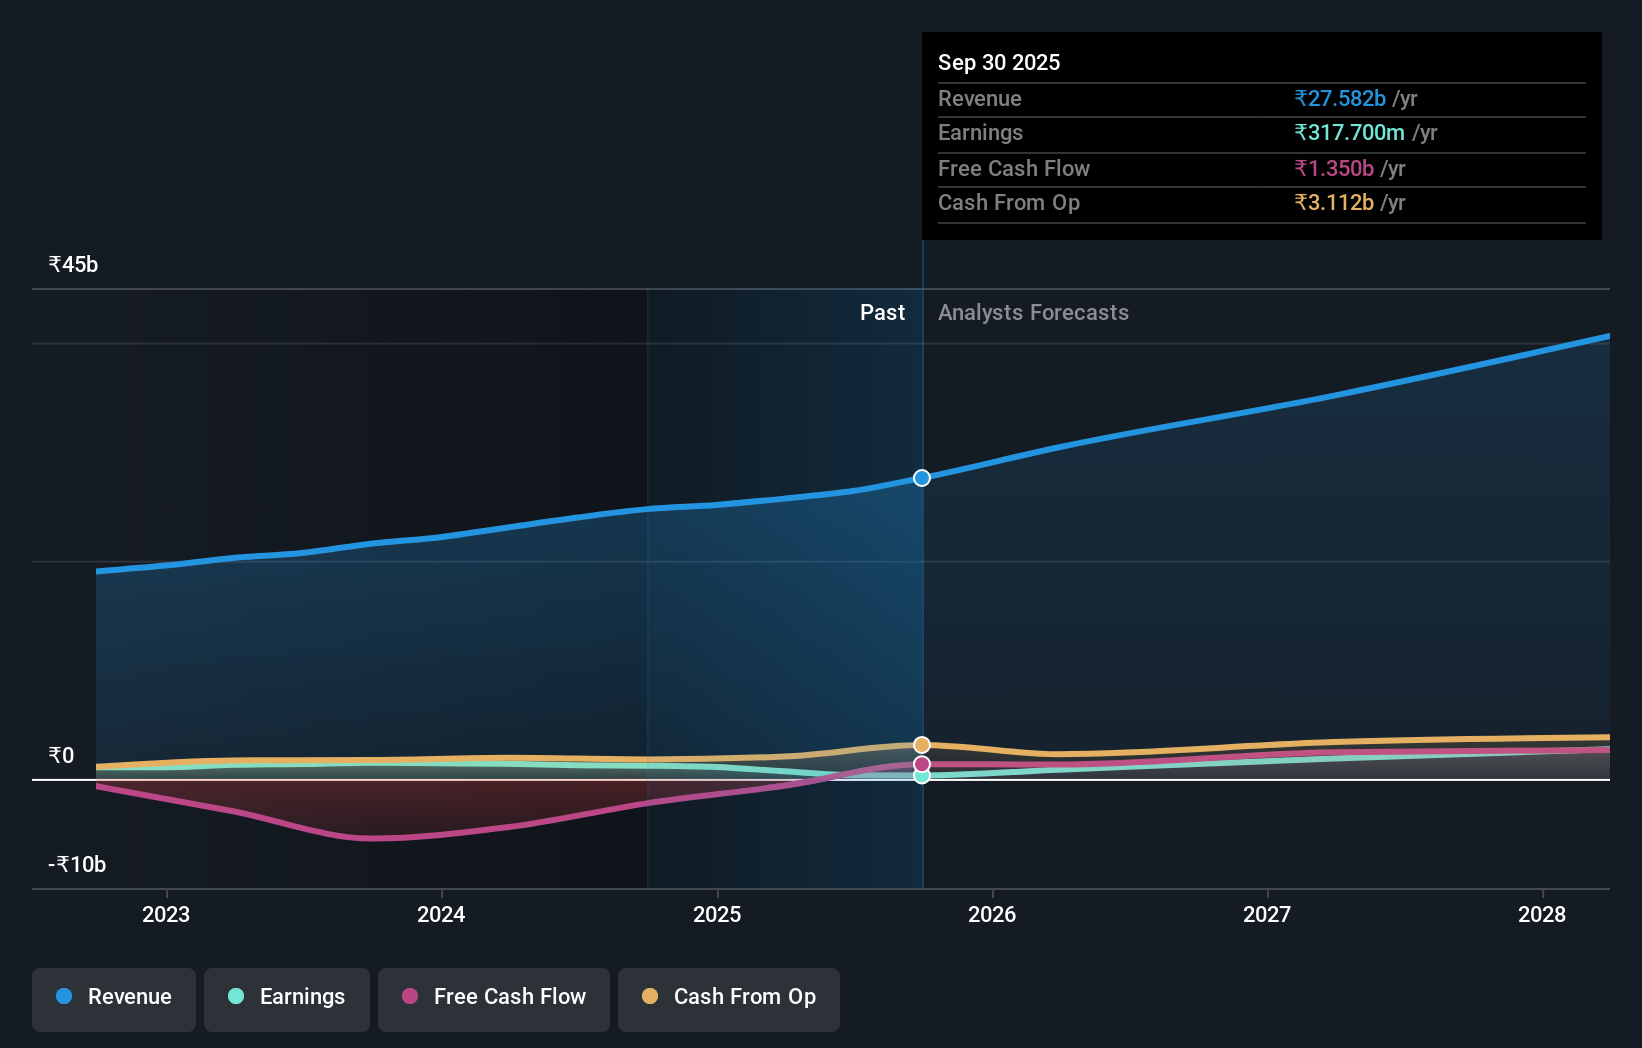The height and width of the screenshot is (1048, 1642).
Task: Select the orange Cash From Op legend dot
Action: click(650, 996)
